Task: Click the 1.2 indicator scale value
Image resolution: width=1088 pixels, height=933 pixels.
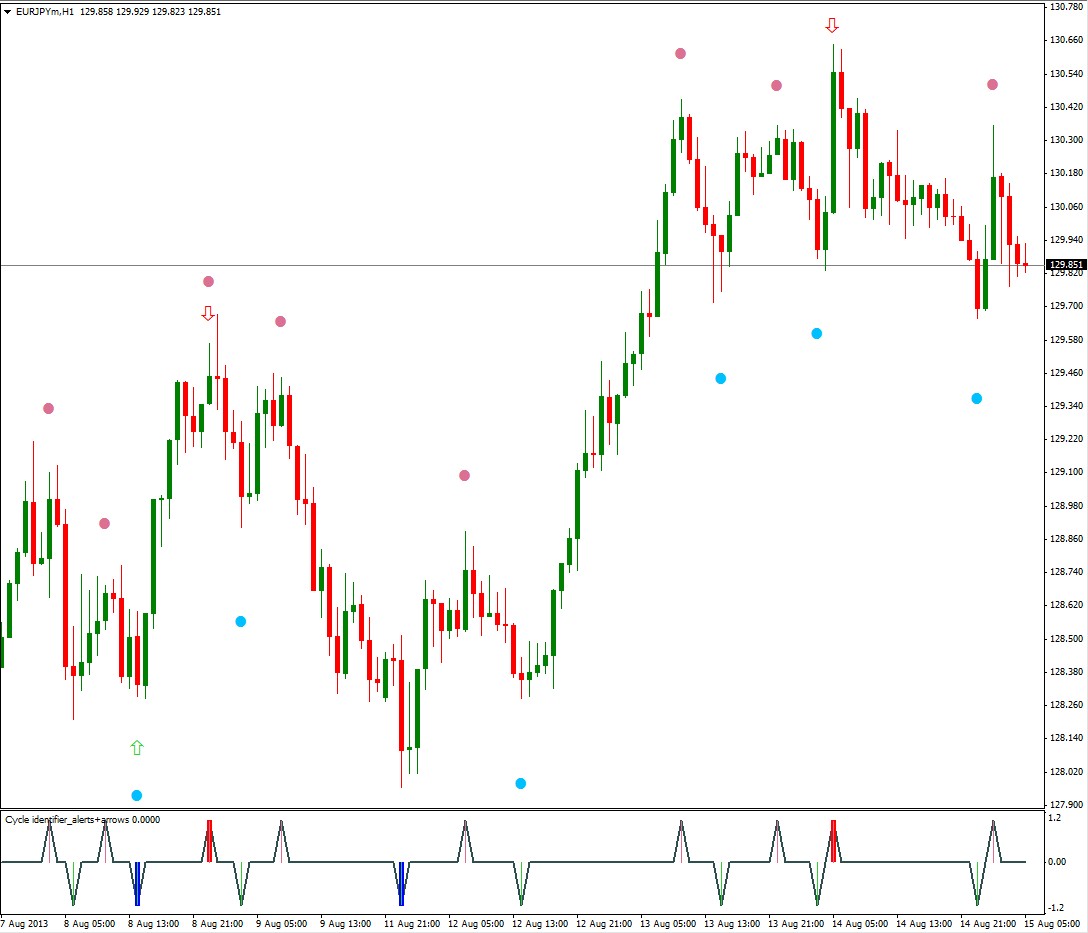Action: pyautogui.click(x=1055, y=818)
